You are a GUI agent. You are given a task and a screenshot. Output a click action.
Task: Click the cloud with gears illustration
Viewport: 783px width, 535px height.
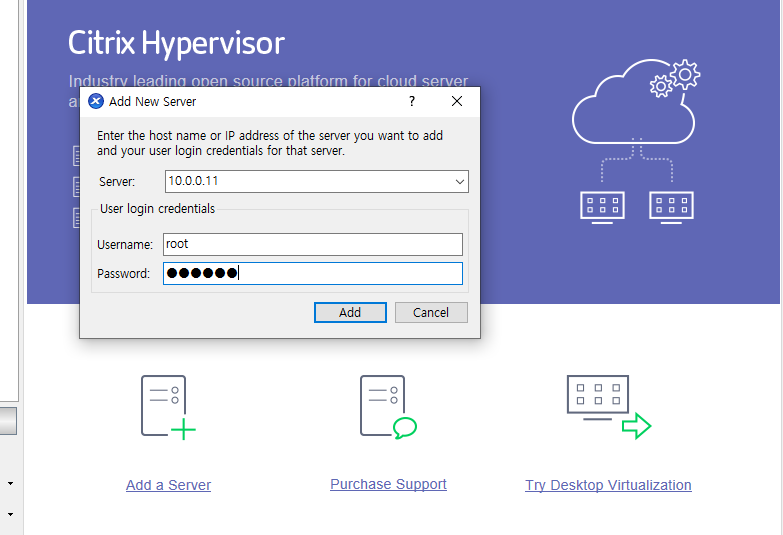[x=636, y=141]
